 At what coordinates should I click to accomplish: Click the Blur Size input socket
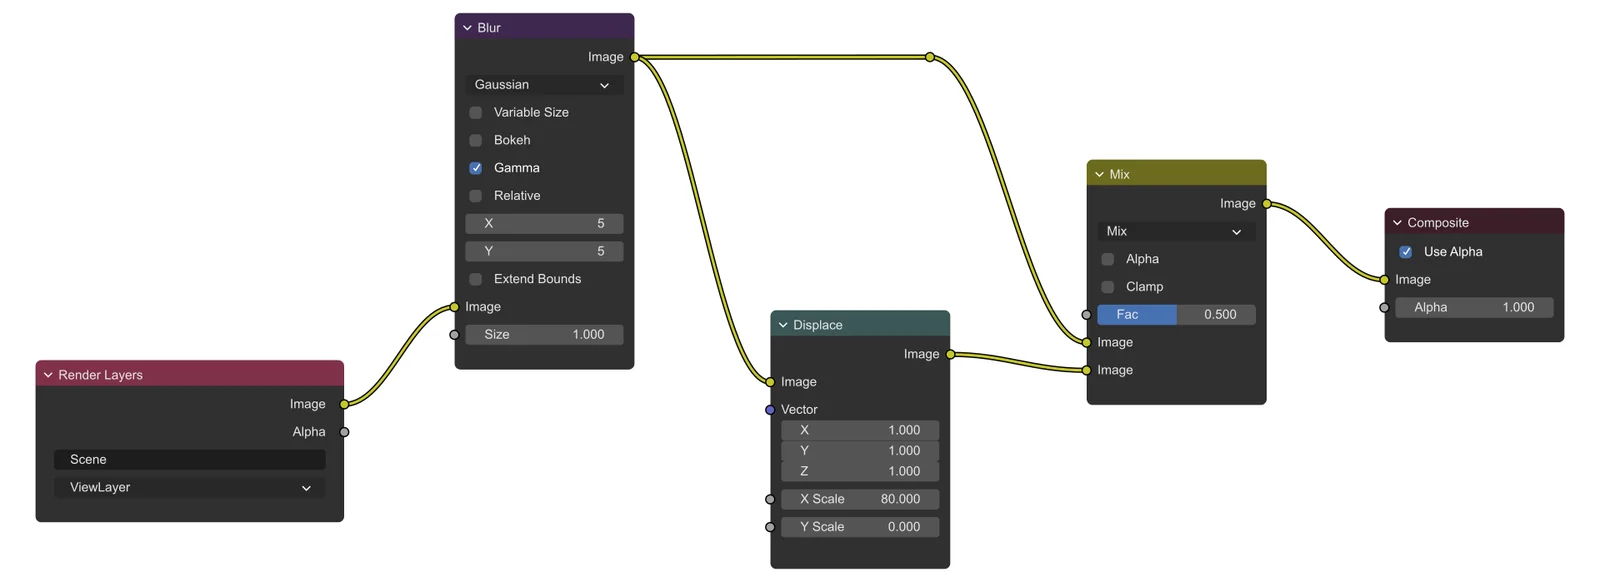(455, 335)
